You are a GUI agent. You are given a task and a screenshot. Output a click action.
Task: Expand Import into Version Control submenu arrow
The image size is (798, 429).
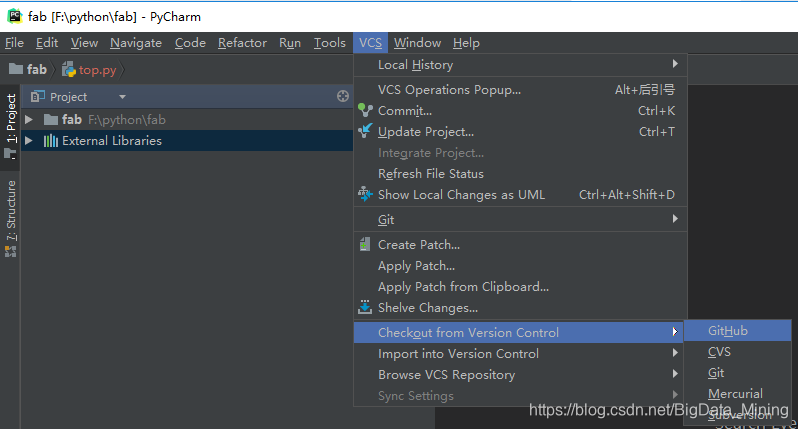point(675,353)
